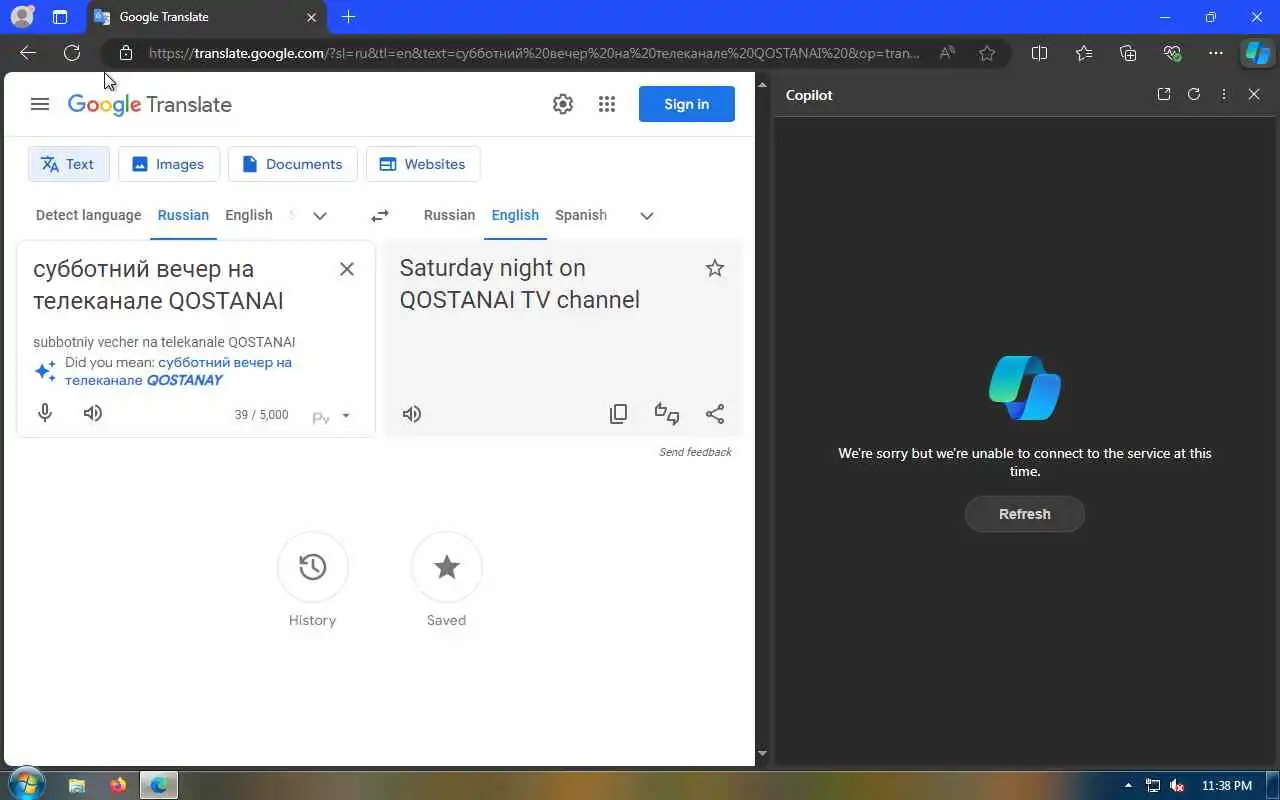Image resolution: width=1280 pixels, height=800 pixels.
Task: Click the address bar URL
Action: [x=533, y=53]
